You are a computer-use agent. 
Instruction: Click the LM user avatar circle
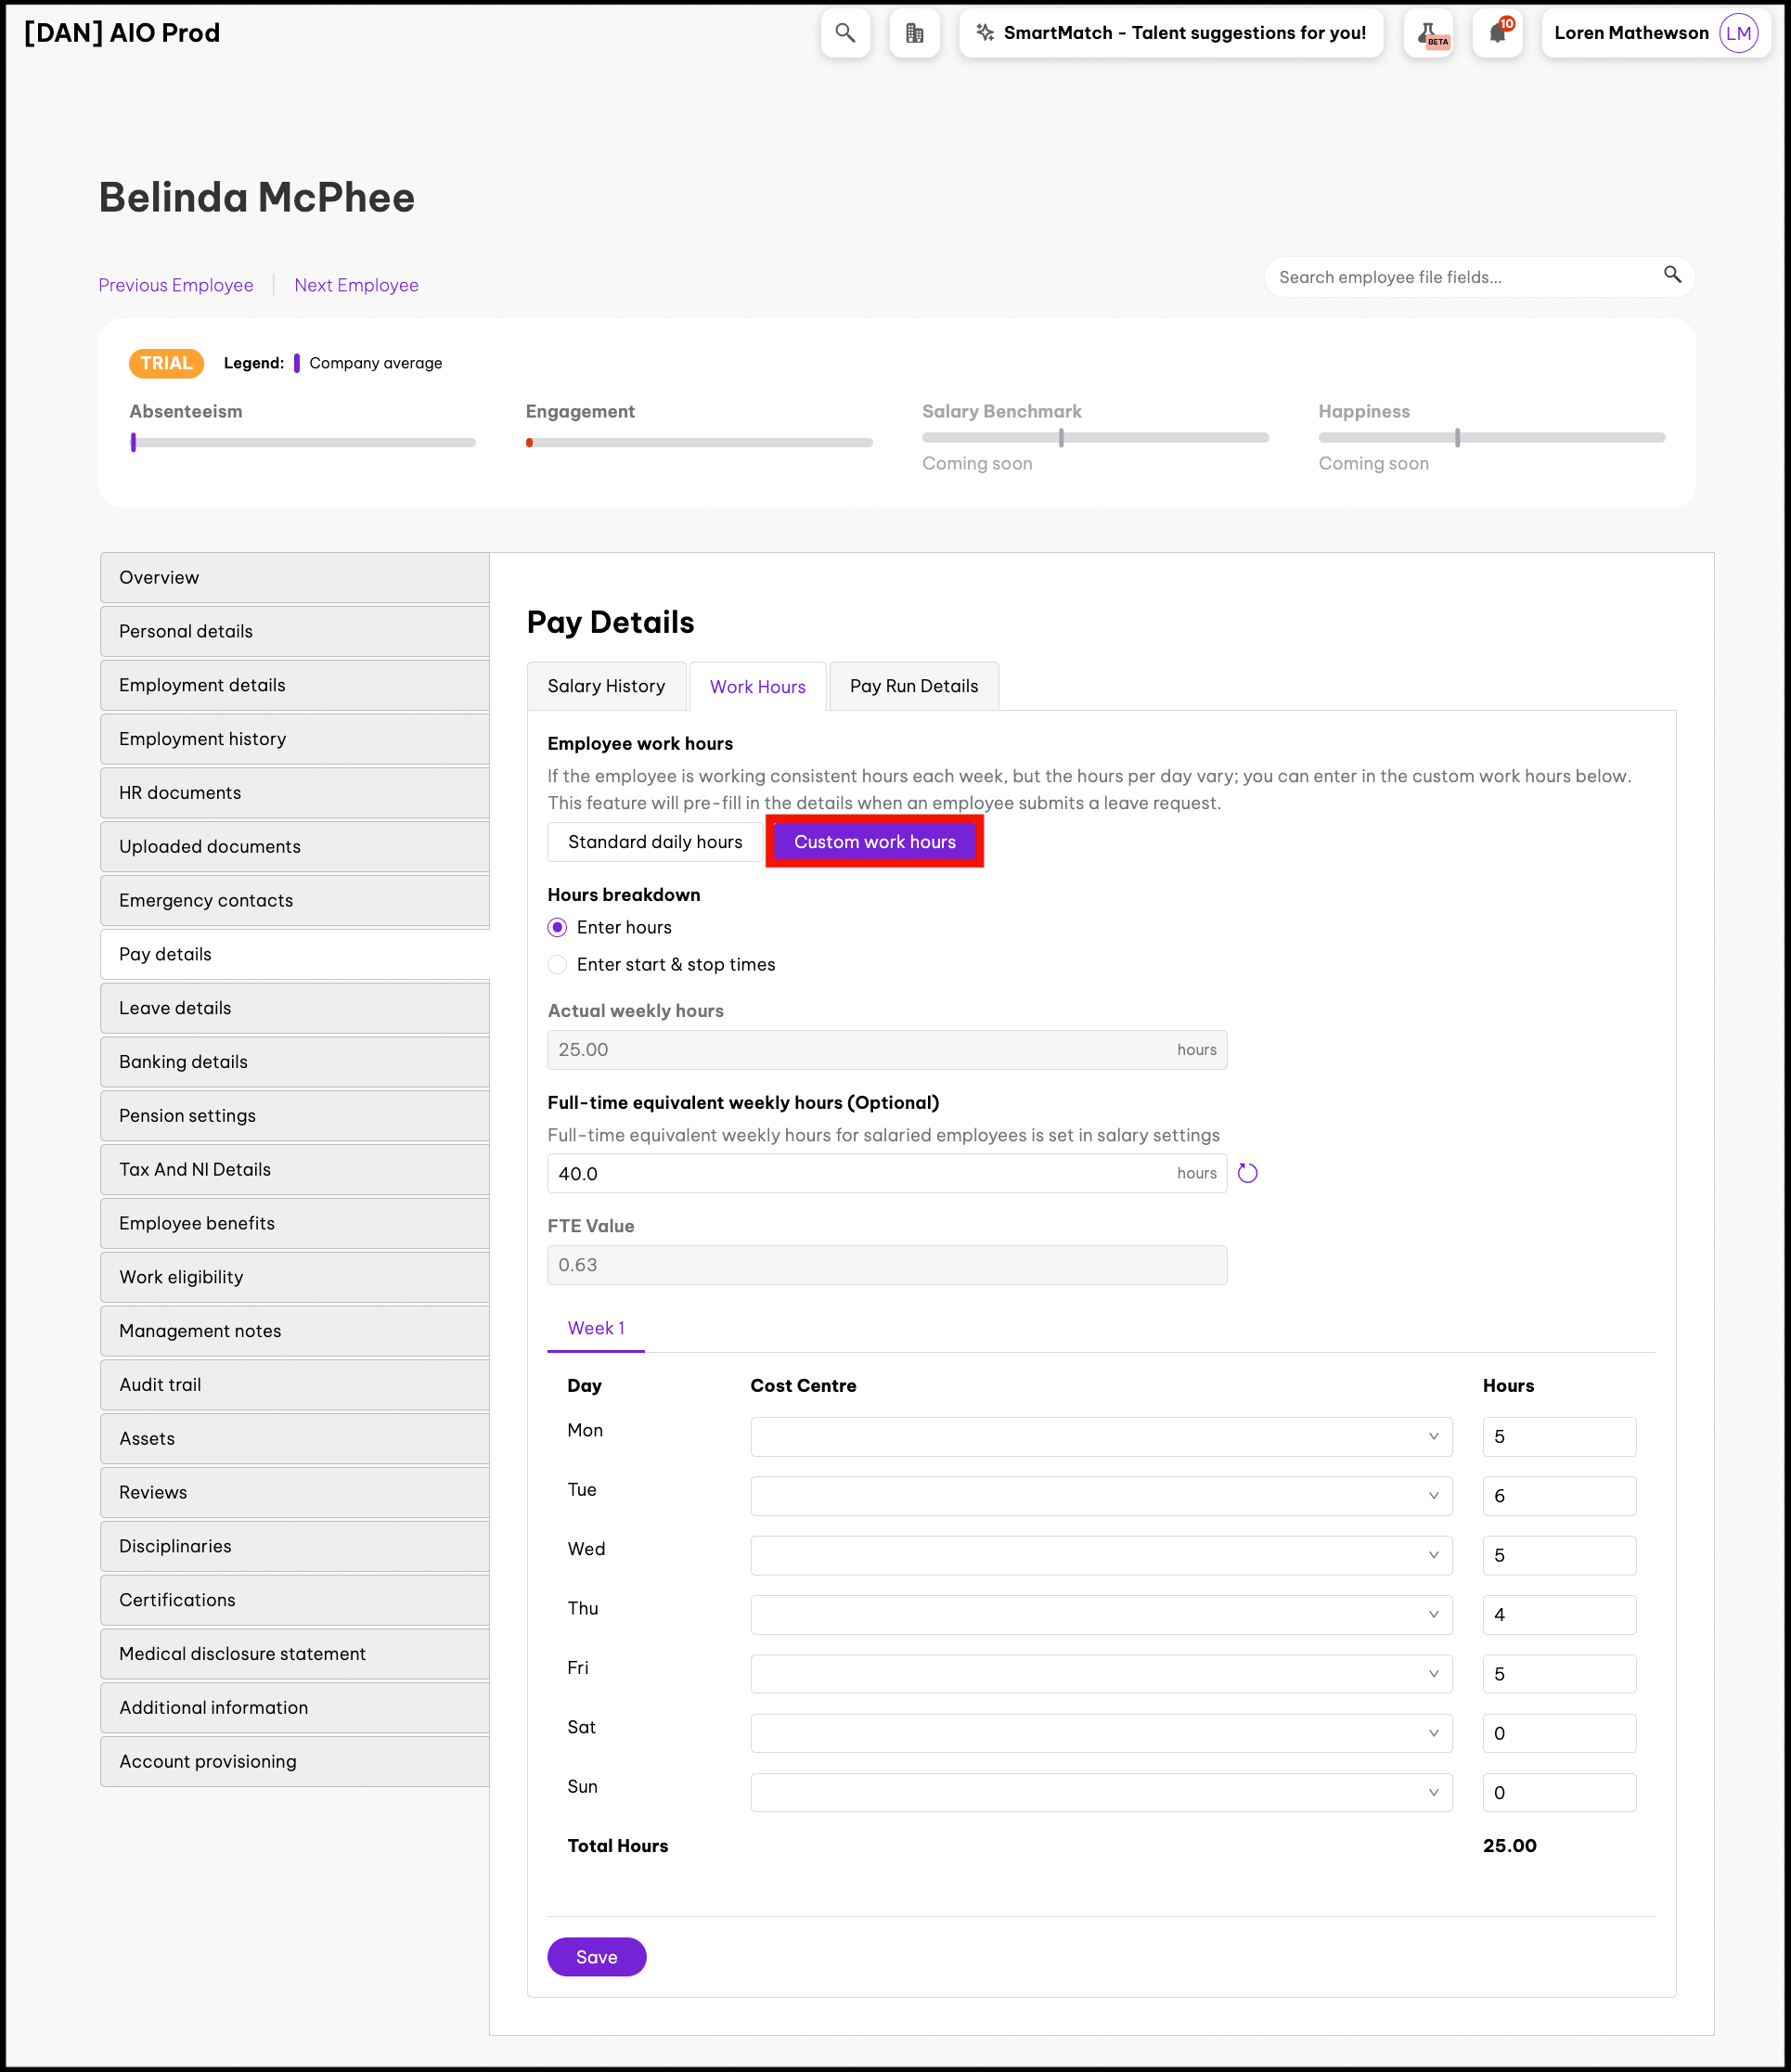(x=1738, y=33)
